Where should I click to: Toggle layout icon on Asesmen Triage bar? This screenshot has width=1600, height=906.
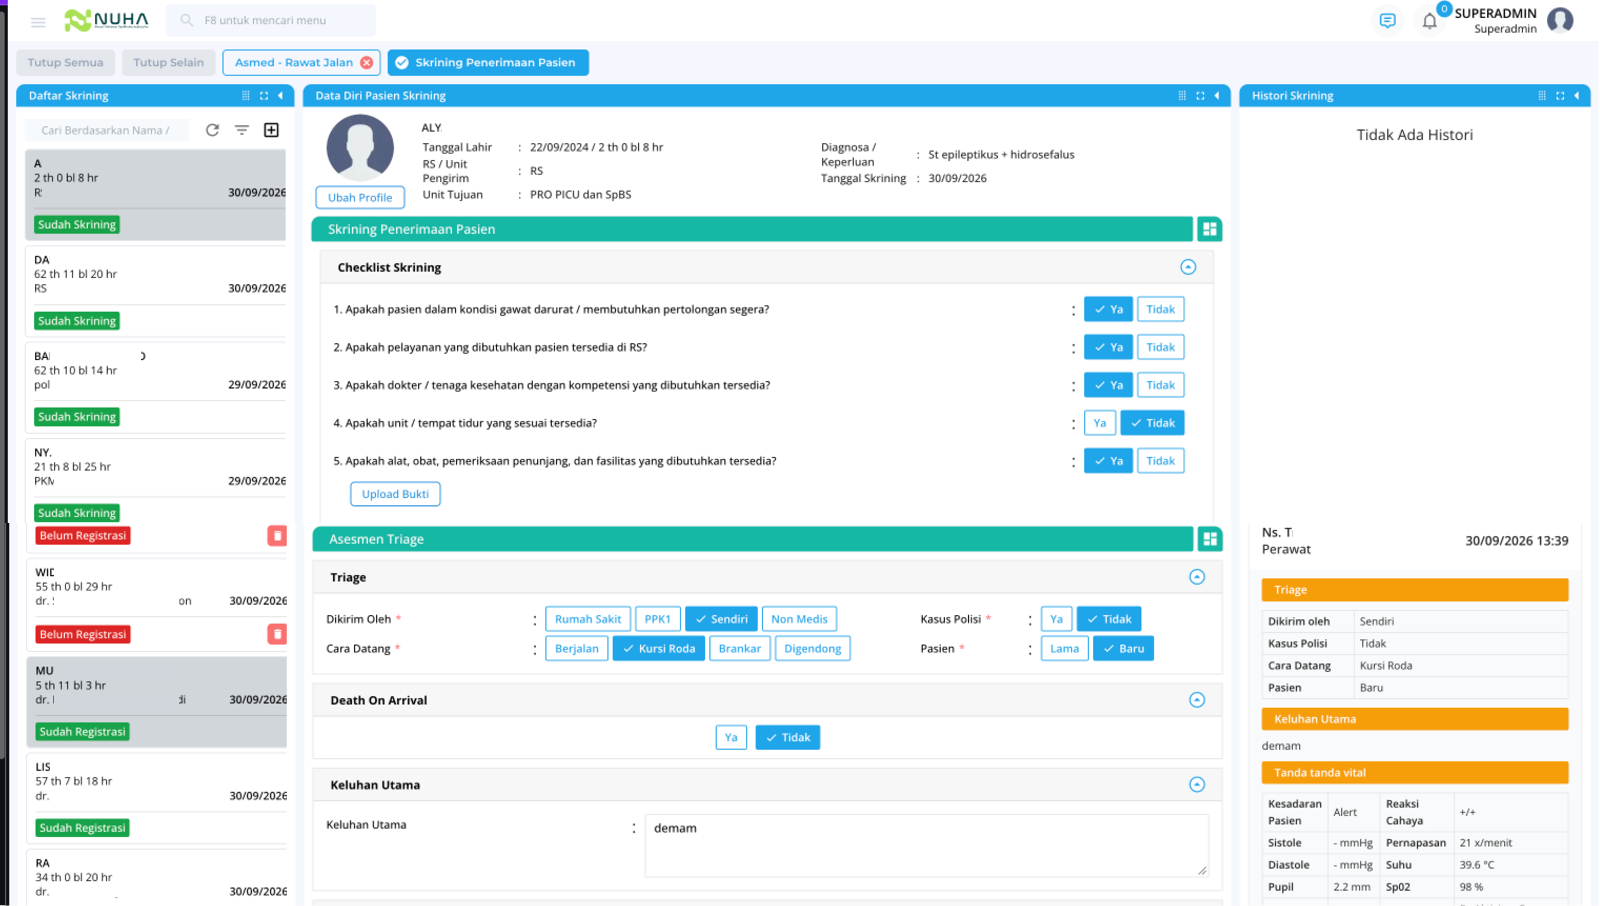tap(1210, 539)
